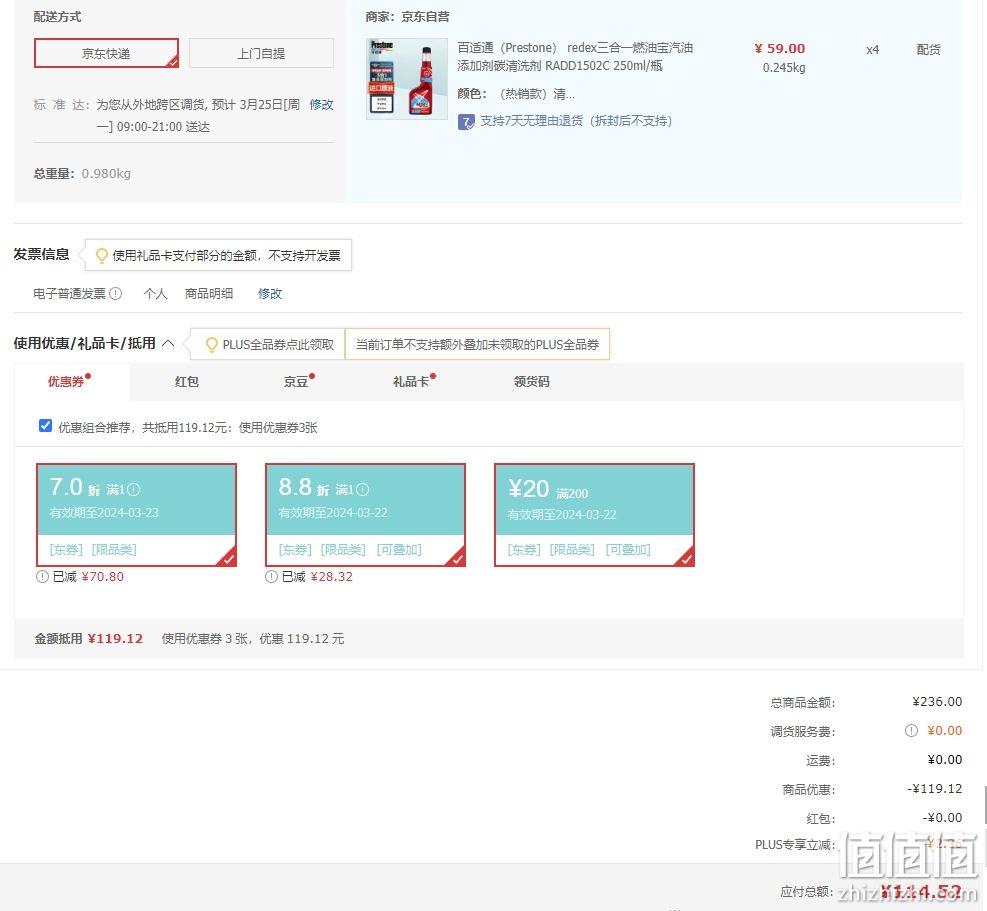Click lightbulb icon in invoice notice
The width and height of the screenshot is (987, 911).
(101, 255)
